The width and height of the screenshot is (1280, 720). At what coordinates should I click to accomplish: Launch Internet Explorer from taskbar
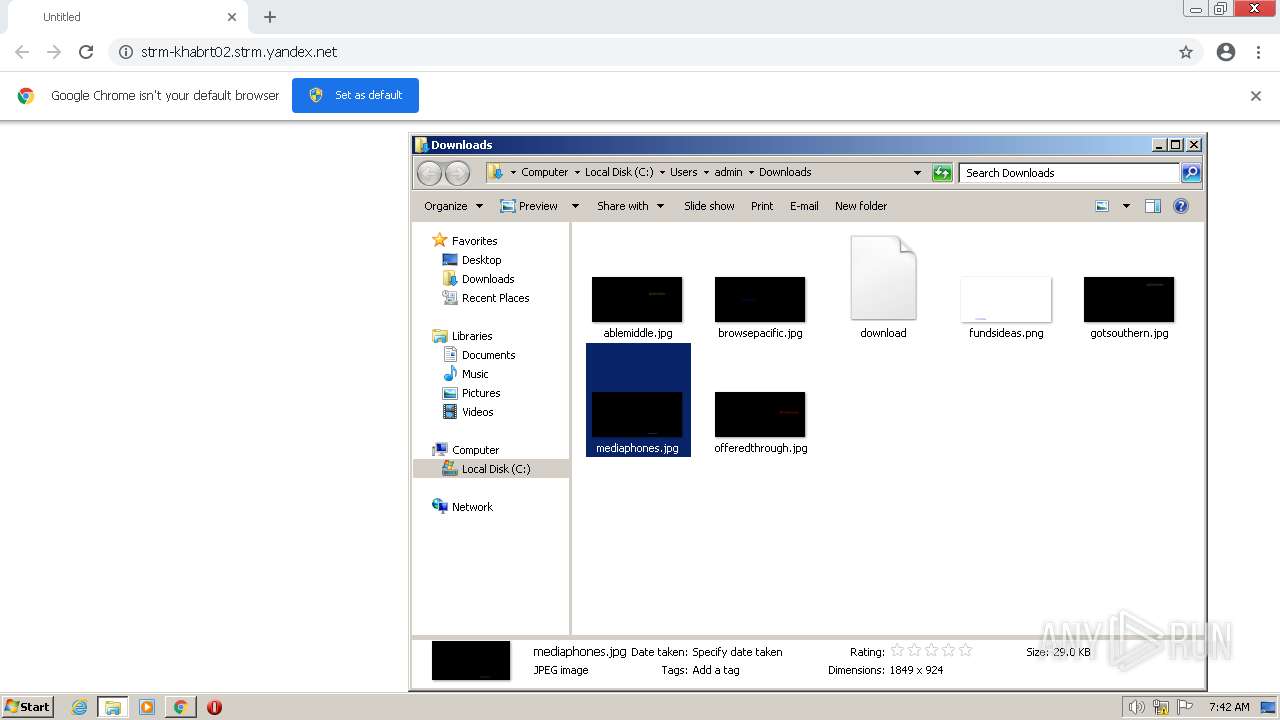pyautogui.click(x=79, y=707)
